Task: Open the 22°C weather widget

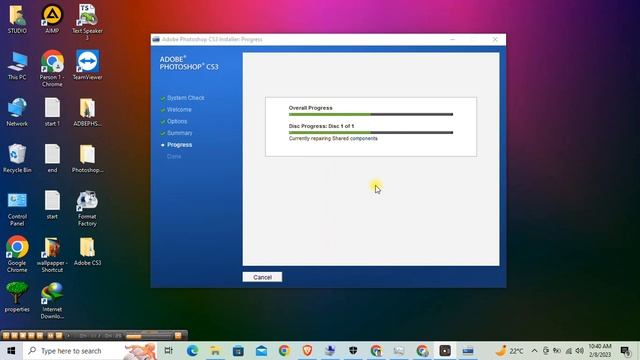Action: (x=509, y=351)
